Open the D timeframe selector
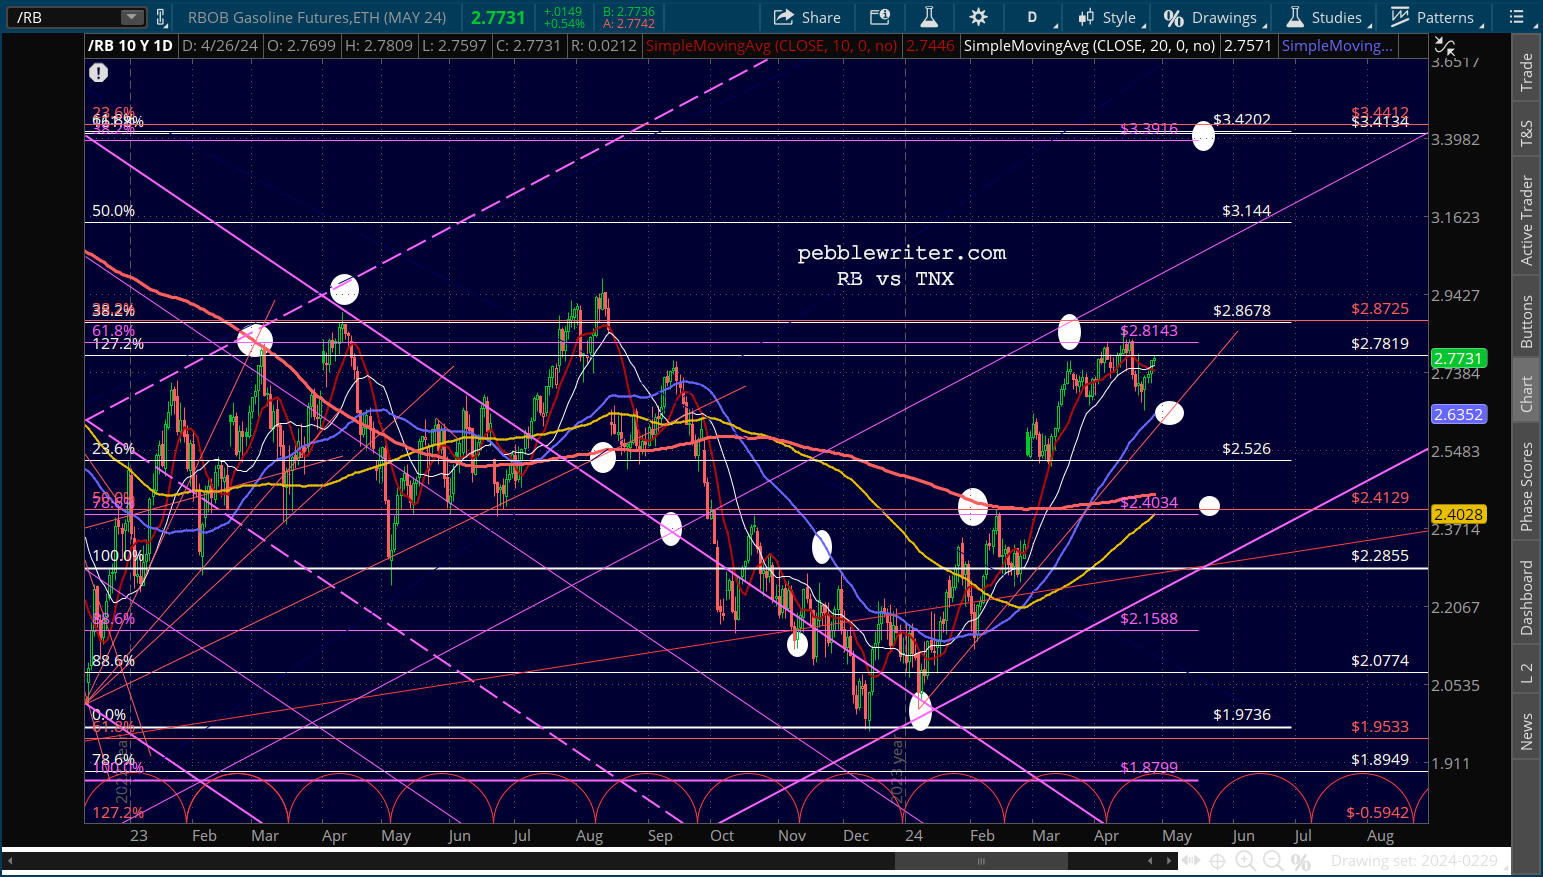Viewport: 1543px width, 877px height. pos(1032,17)
